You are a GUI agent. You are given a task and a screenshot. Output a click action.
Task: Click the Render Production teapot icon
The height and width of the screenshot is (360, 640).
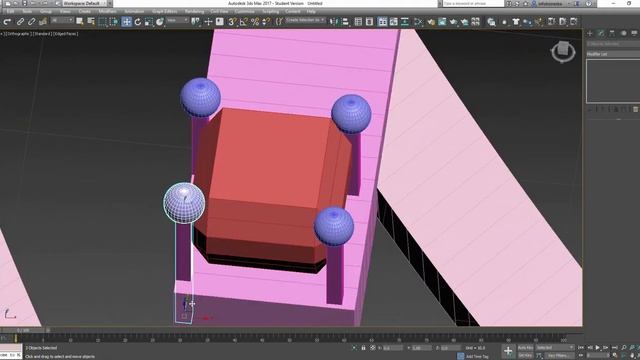453,22
